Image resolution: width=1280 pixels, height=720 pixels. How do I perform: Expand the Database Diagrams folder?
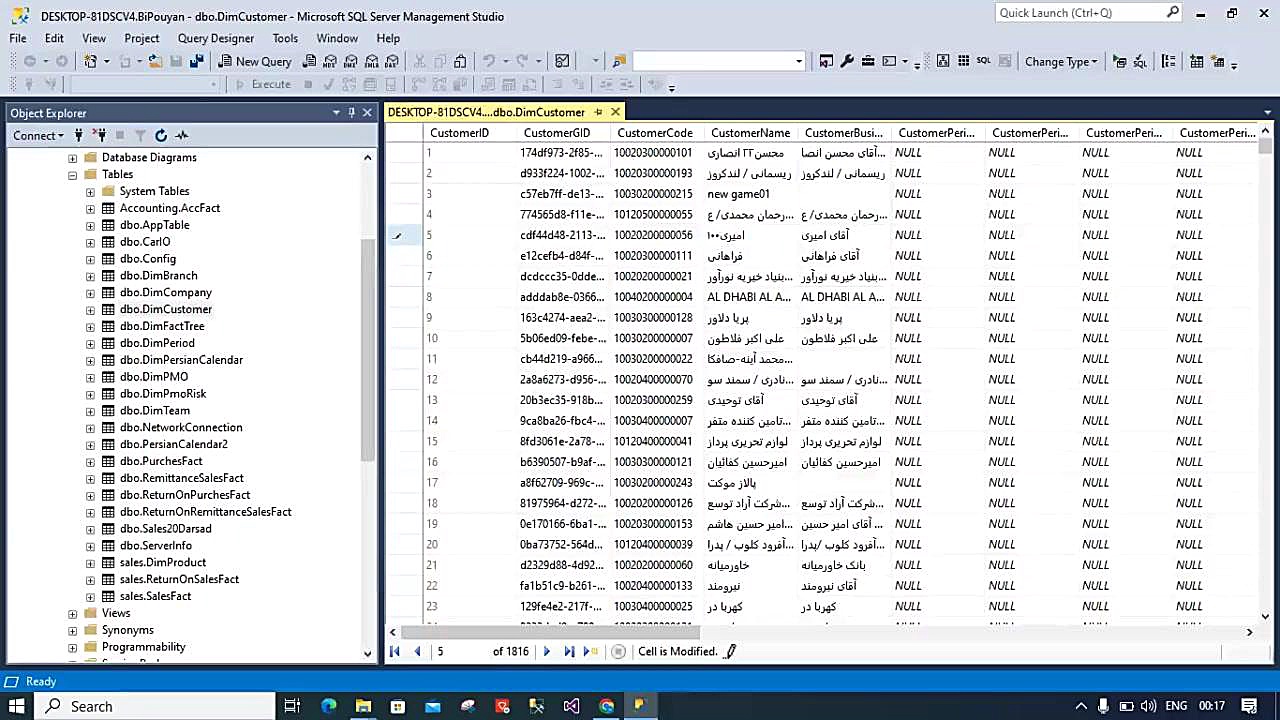[72, 158]
